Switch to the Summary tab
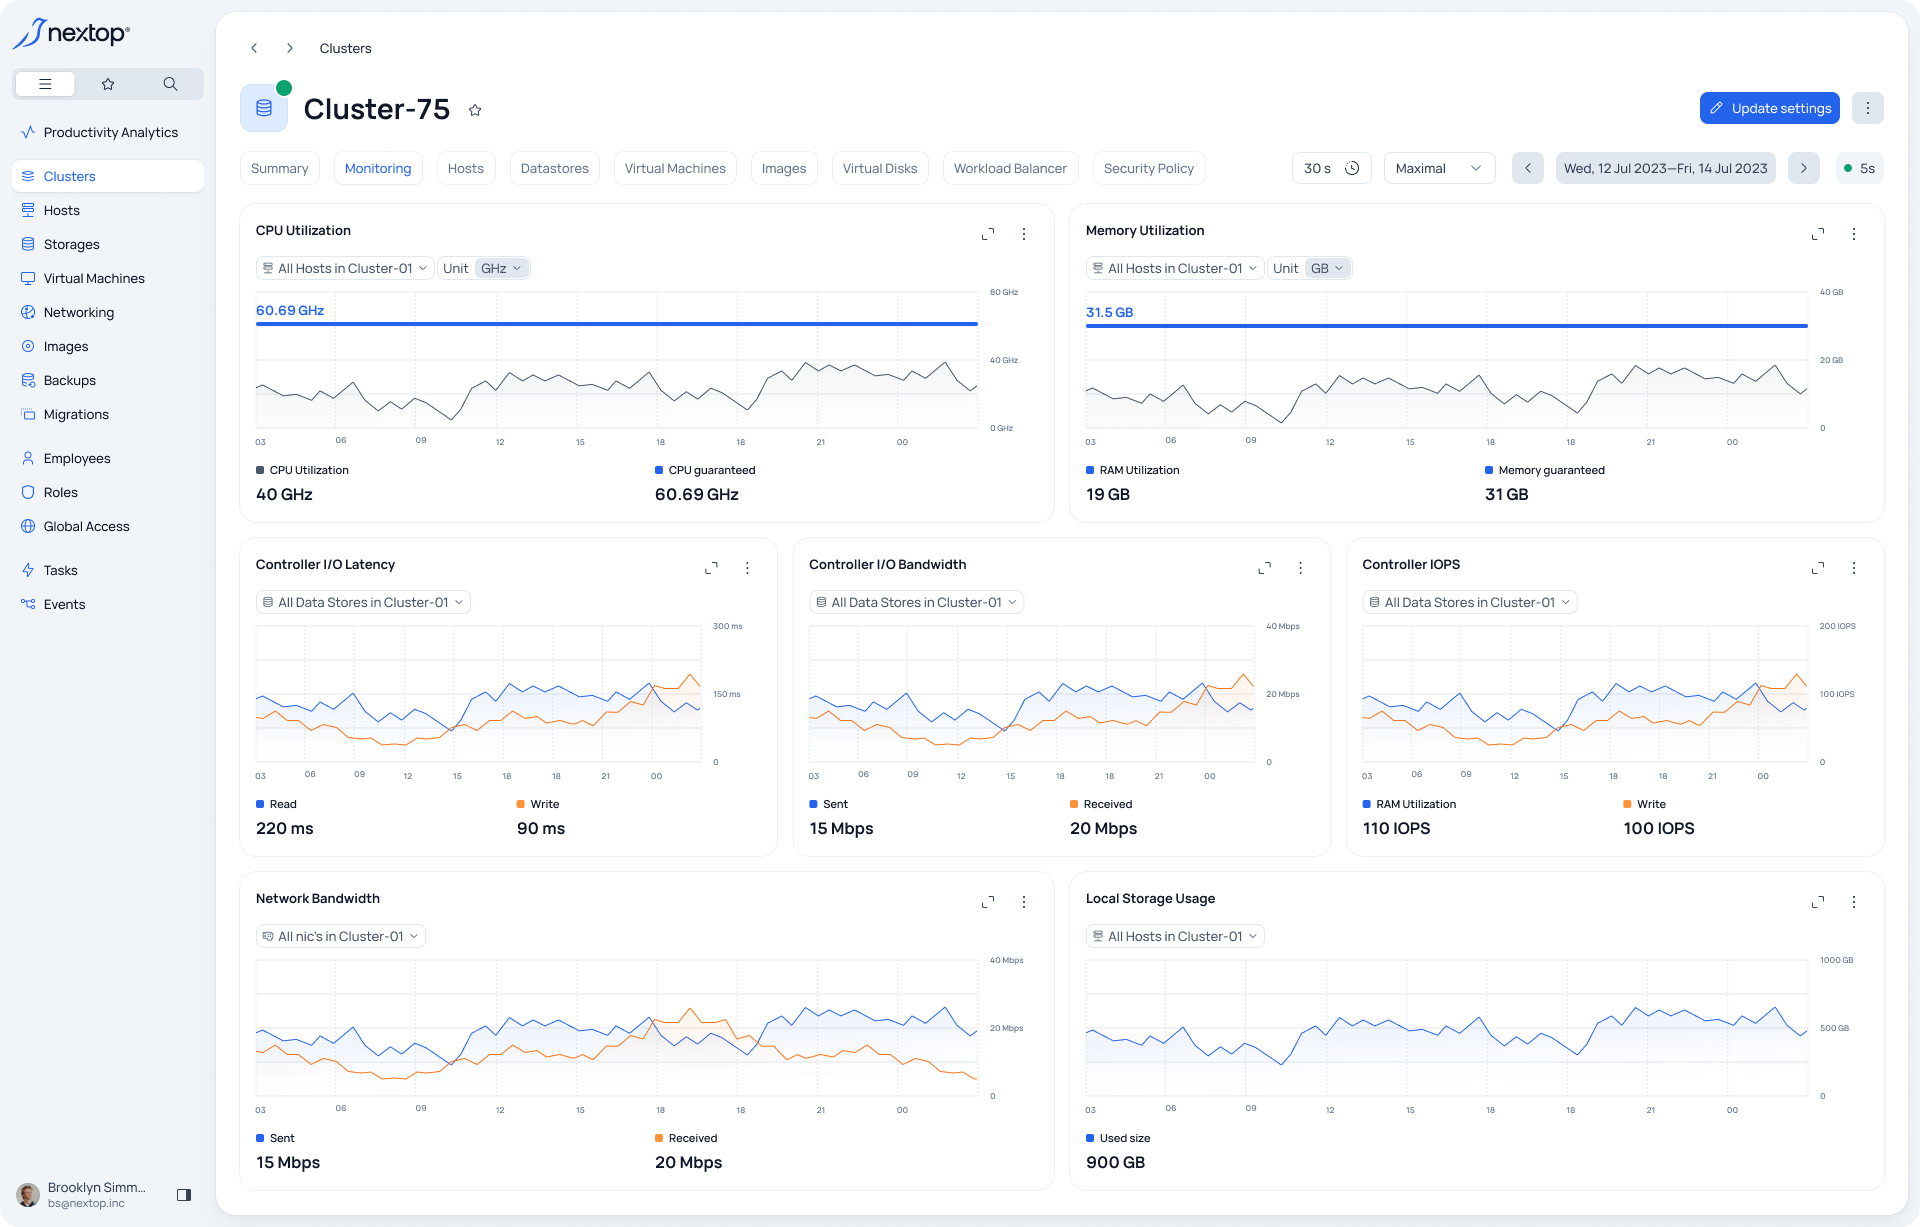The height and width of the screenshot is (1227, 1920). click(280, 168)
